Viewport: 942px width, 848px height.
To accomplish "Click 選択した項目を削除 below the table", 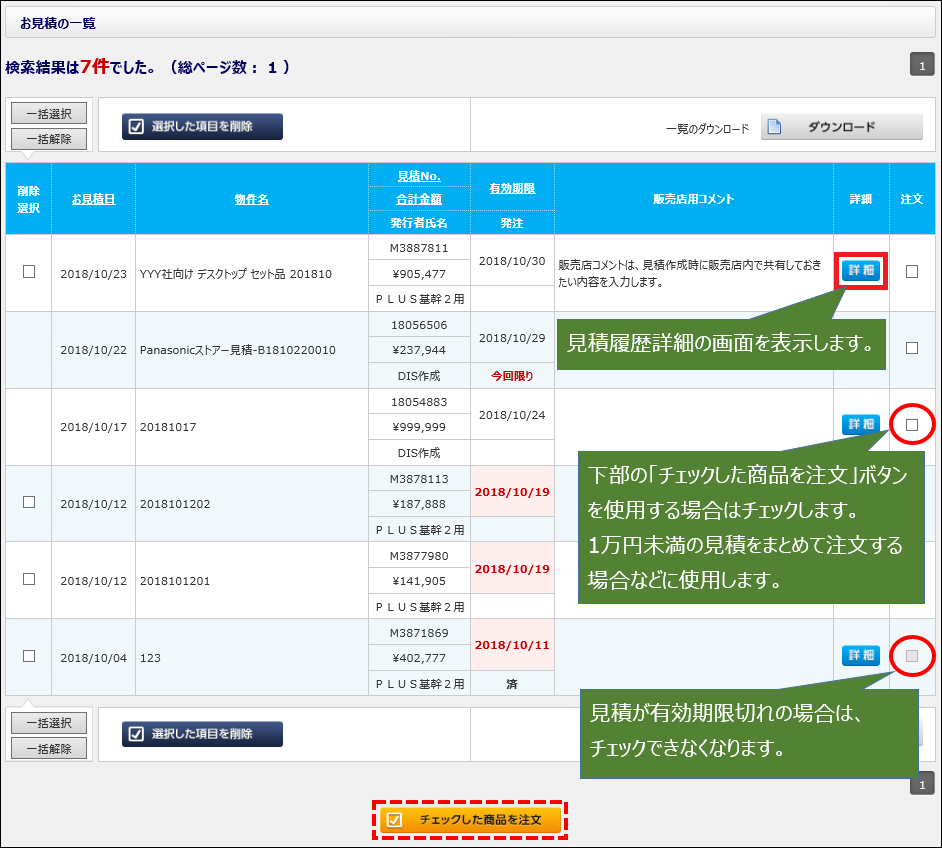I will pyautogui.click(x=203, y=734).
